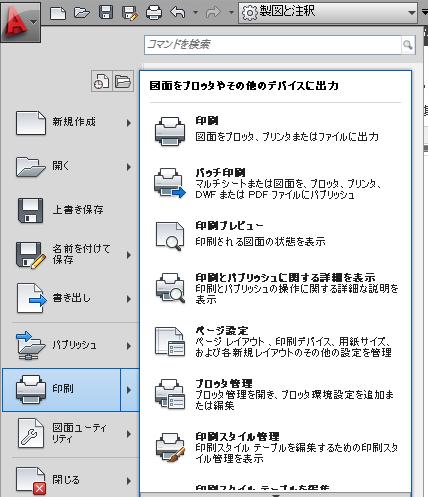Expand the 印刷 submenu arrow in left menu

pyautogui.click(x=129, y=390)
